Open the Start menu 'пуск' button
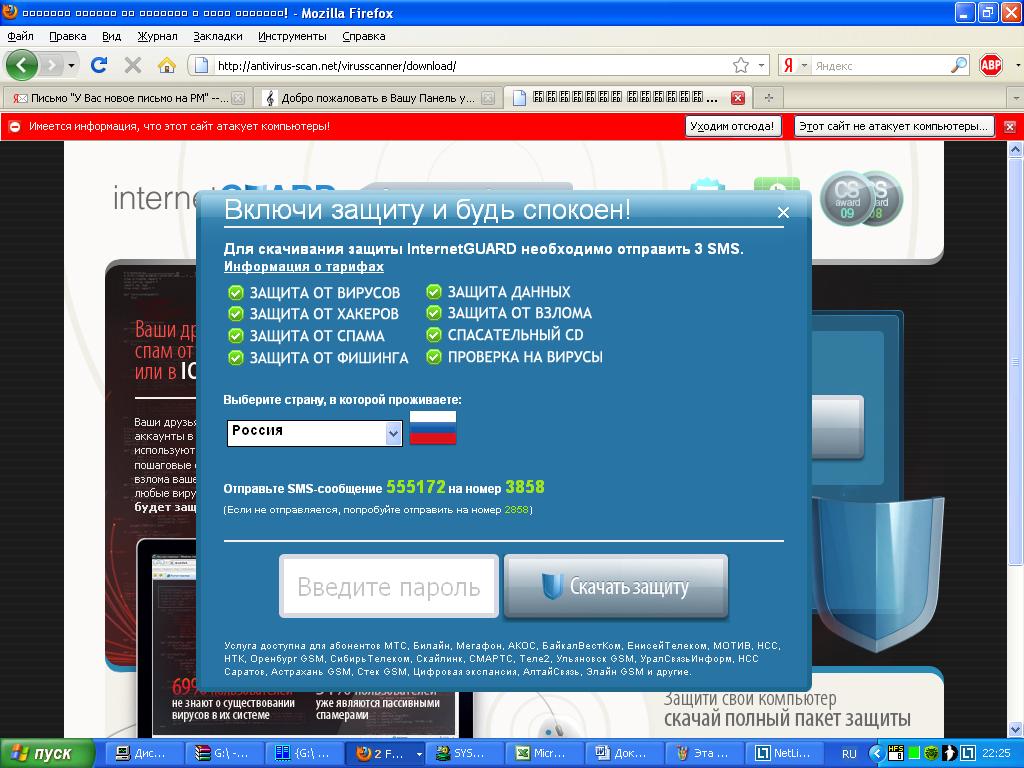This screenshot has height=768, width=1024. click(46, 753)
